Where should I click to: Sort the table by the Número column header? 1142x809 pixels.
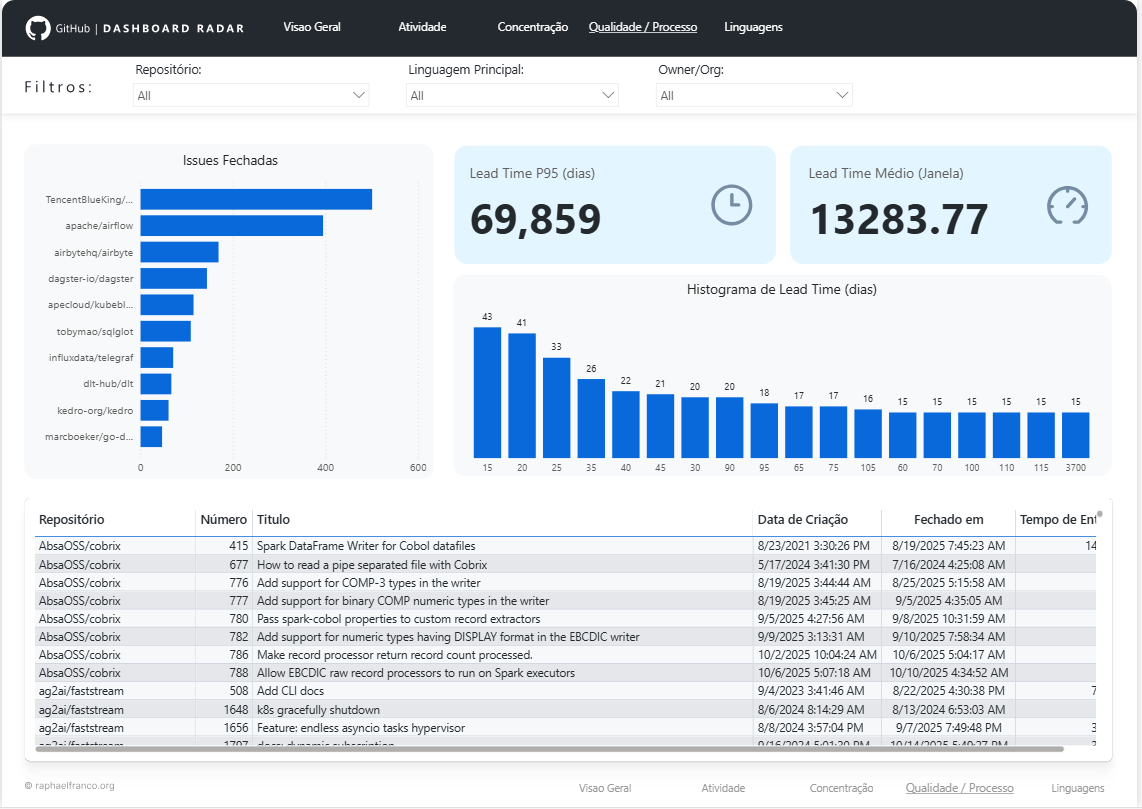pyautogui.click(x=223, y=519)
